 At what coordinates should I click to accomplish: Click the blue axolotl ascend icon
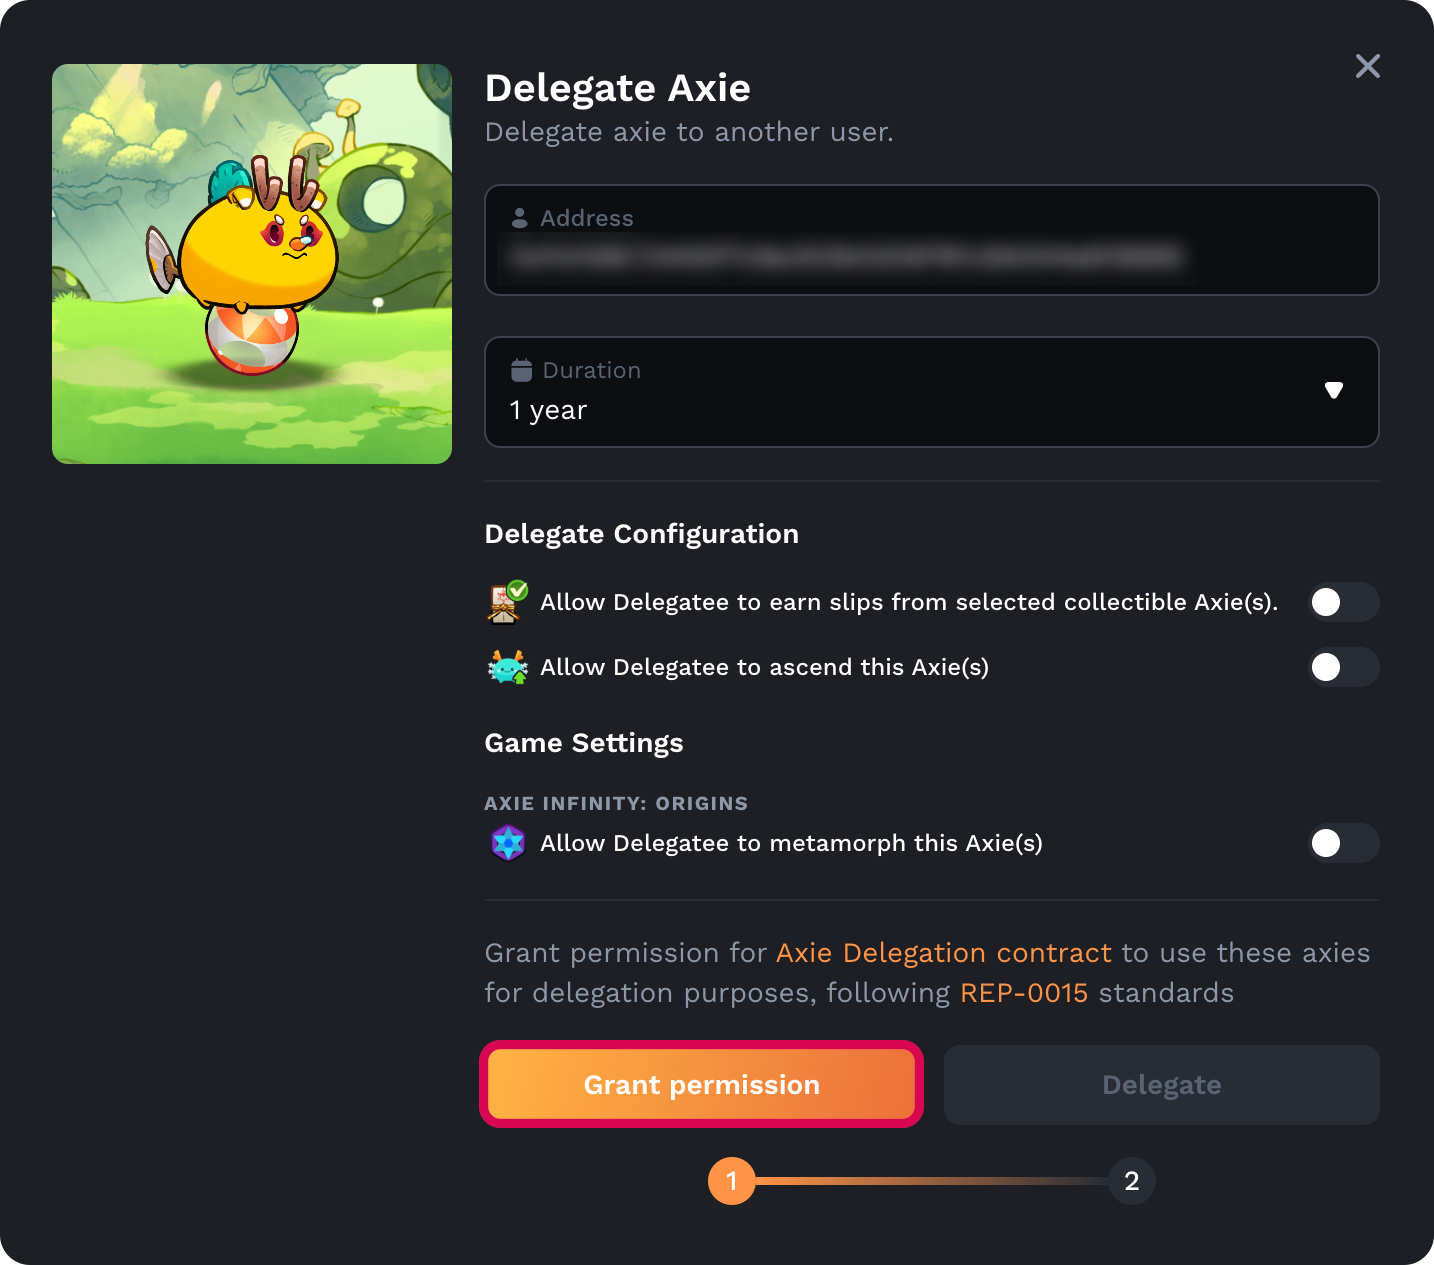508,667
